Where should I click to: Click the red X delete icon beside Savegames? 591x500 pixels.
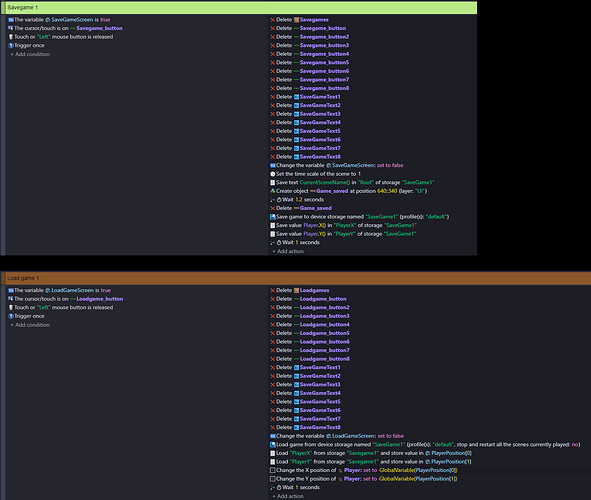click(273, 20)
